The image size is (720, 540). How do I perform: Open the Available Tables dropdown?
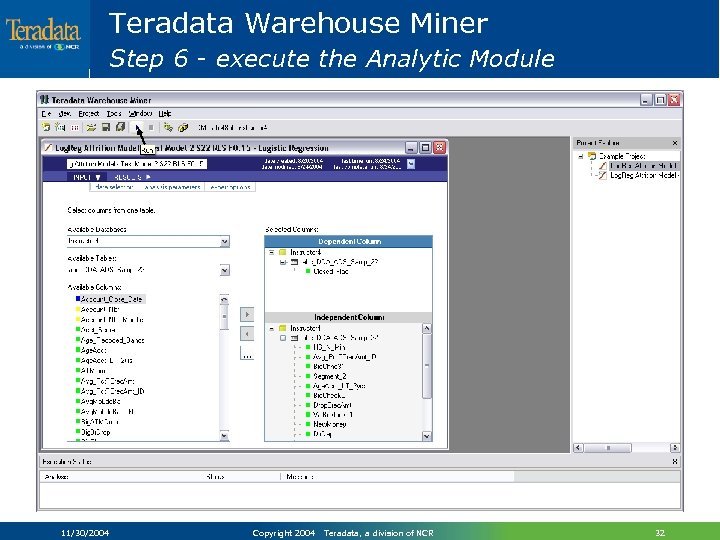225,270
